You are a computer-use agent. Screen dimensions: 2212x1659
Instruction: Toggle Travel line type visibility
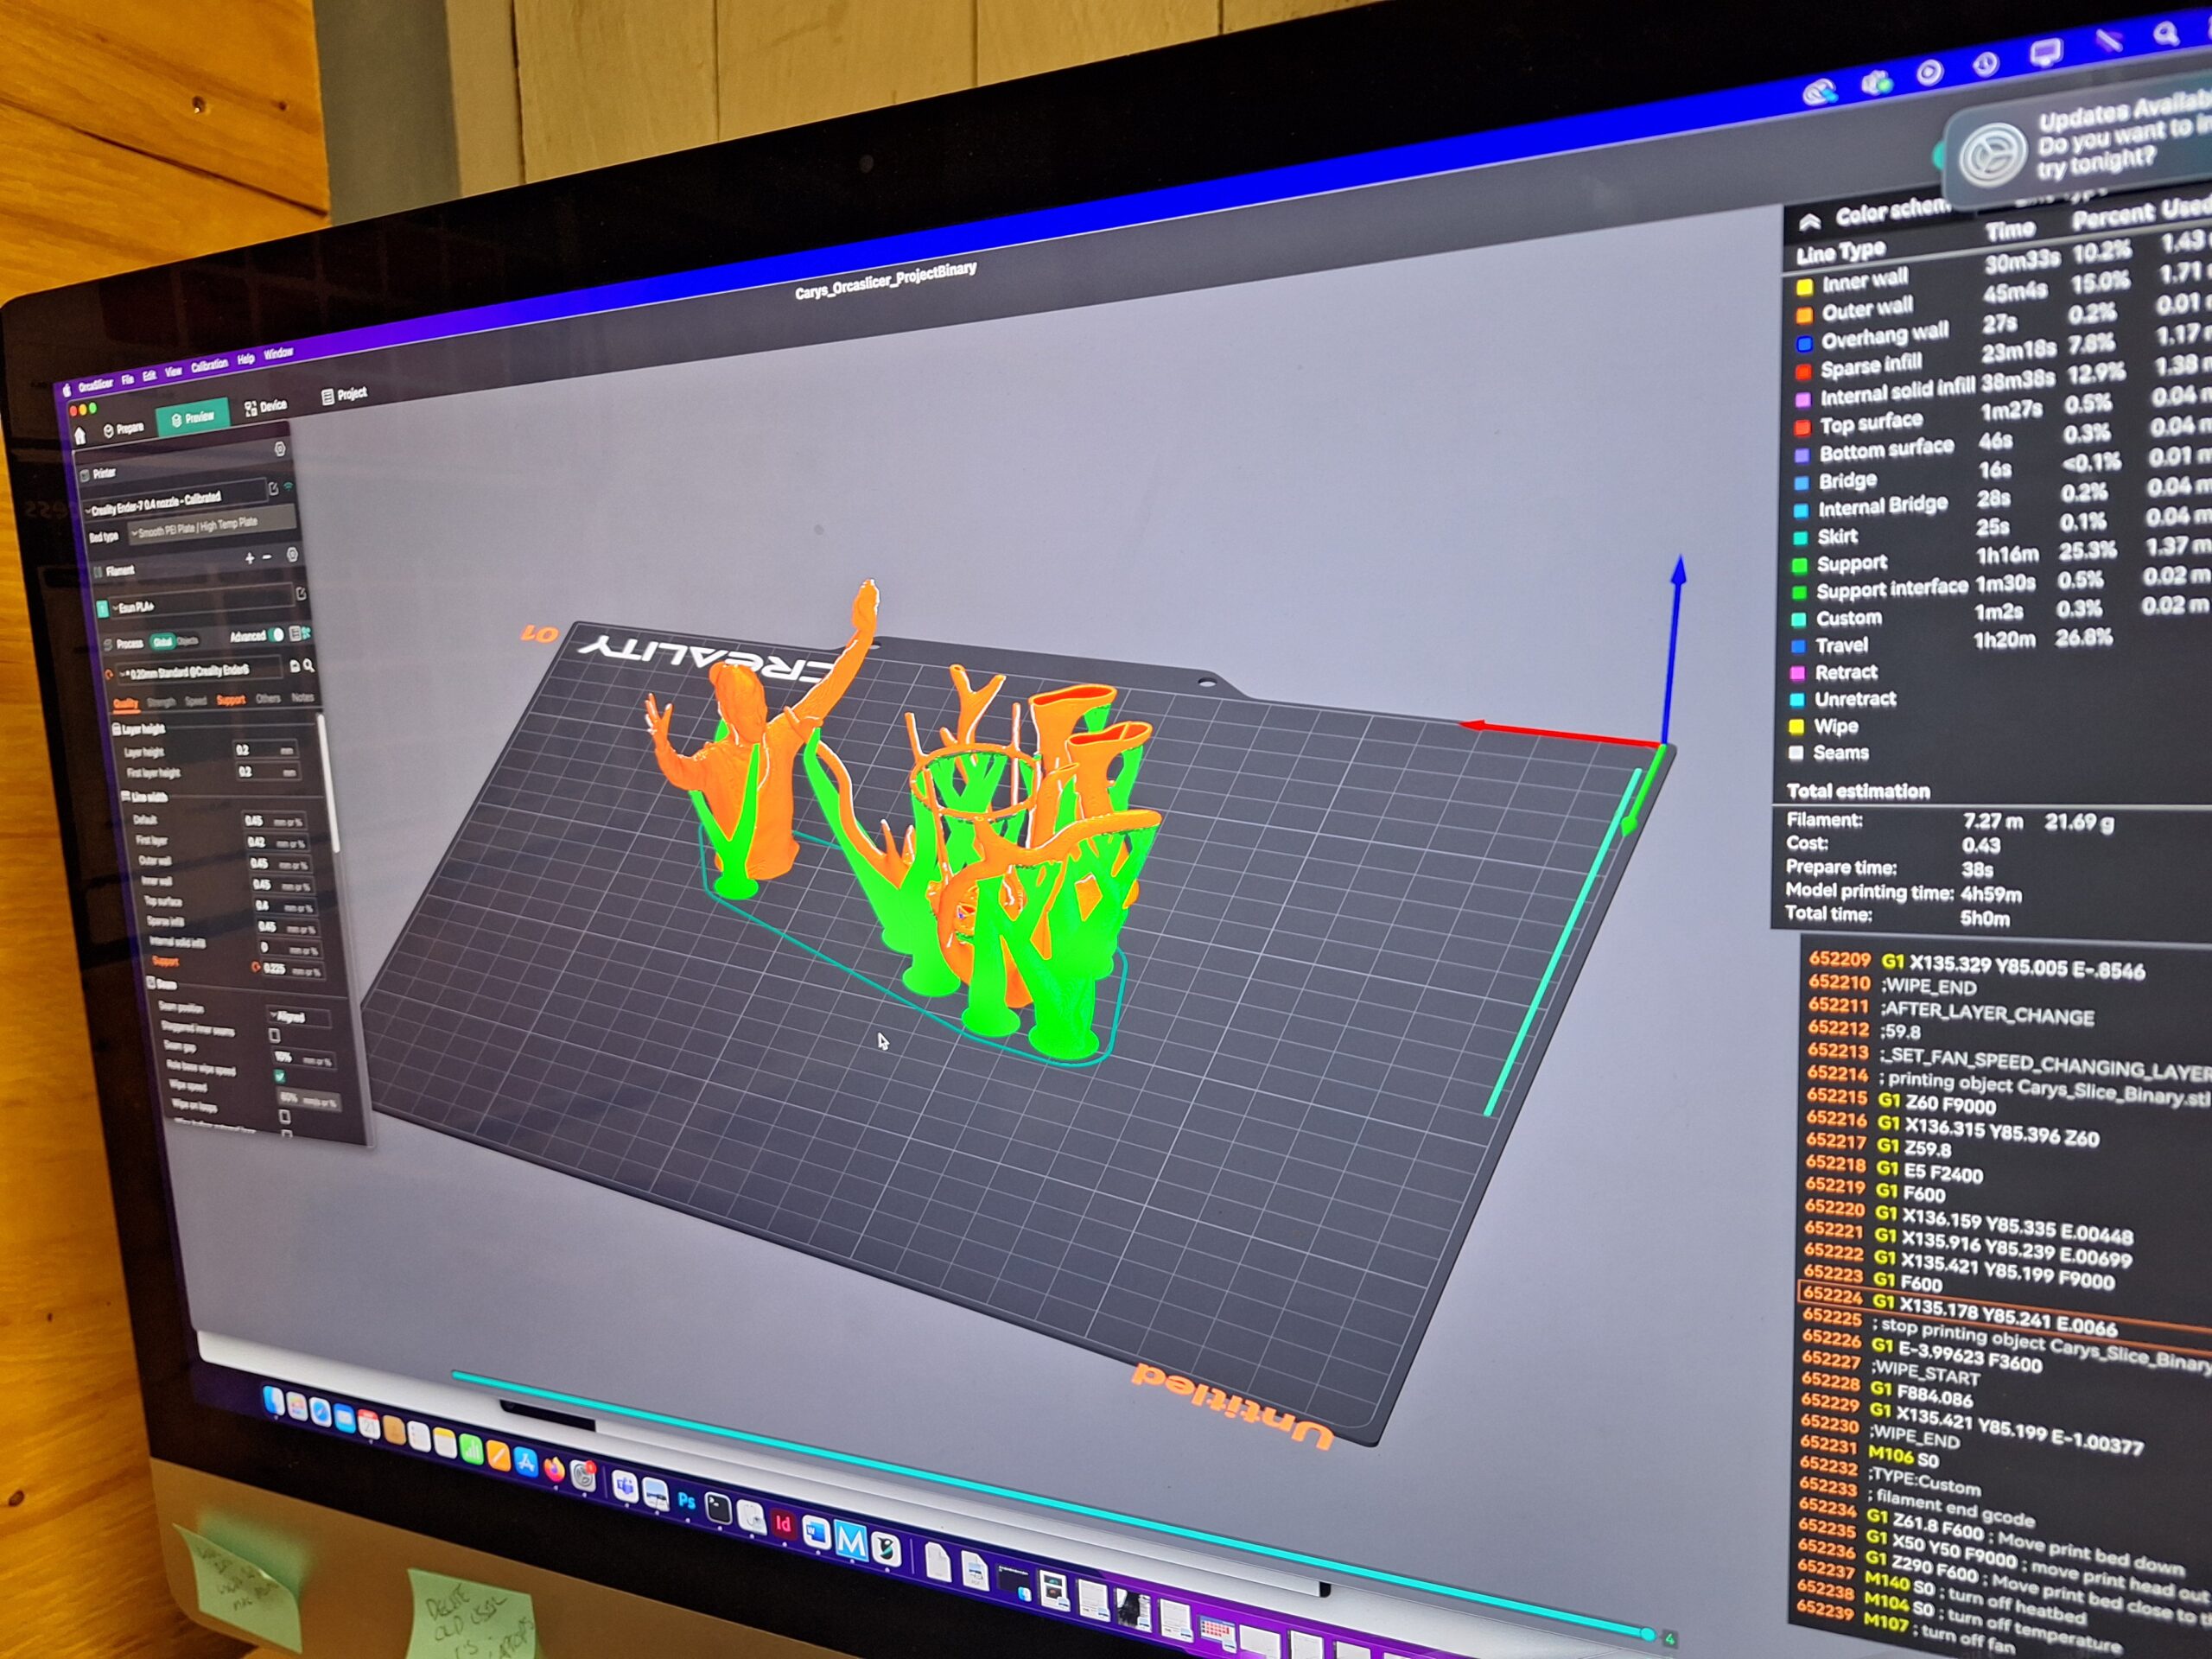coord(1798,647)
